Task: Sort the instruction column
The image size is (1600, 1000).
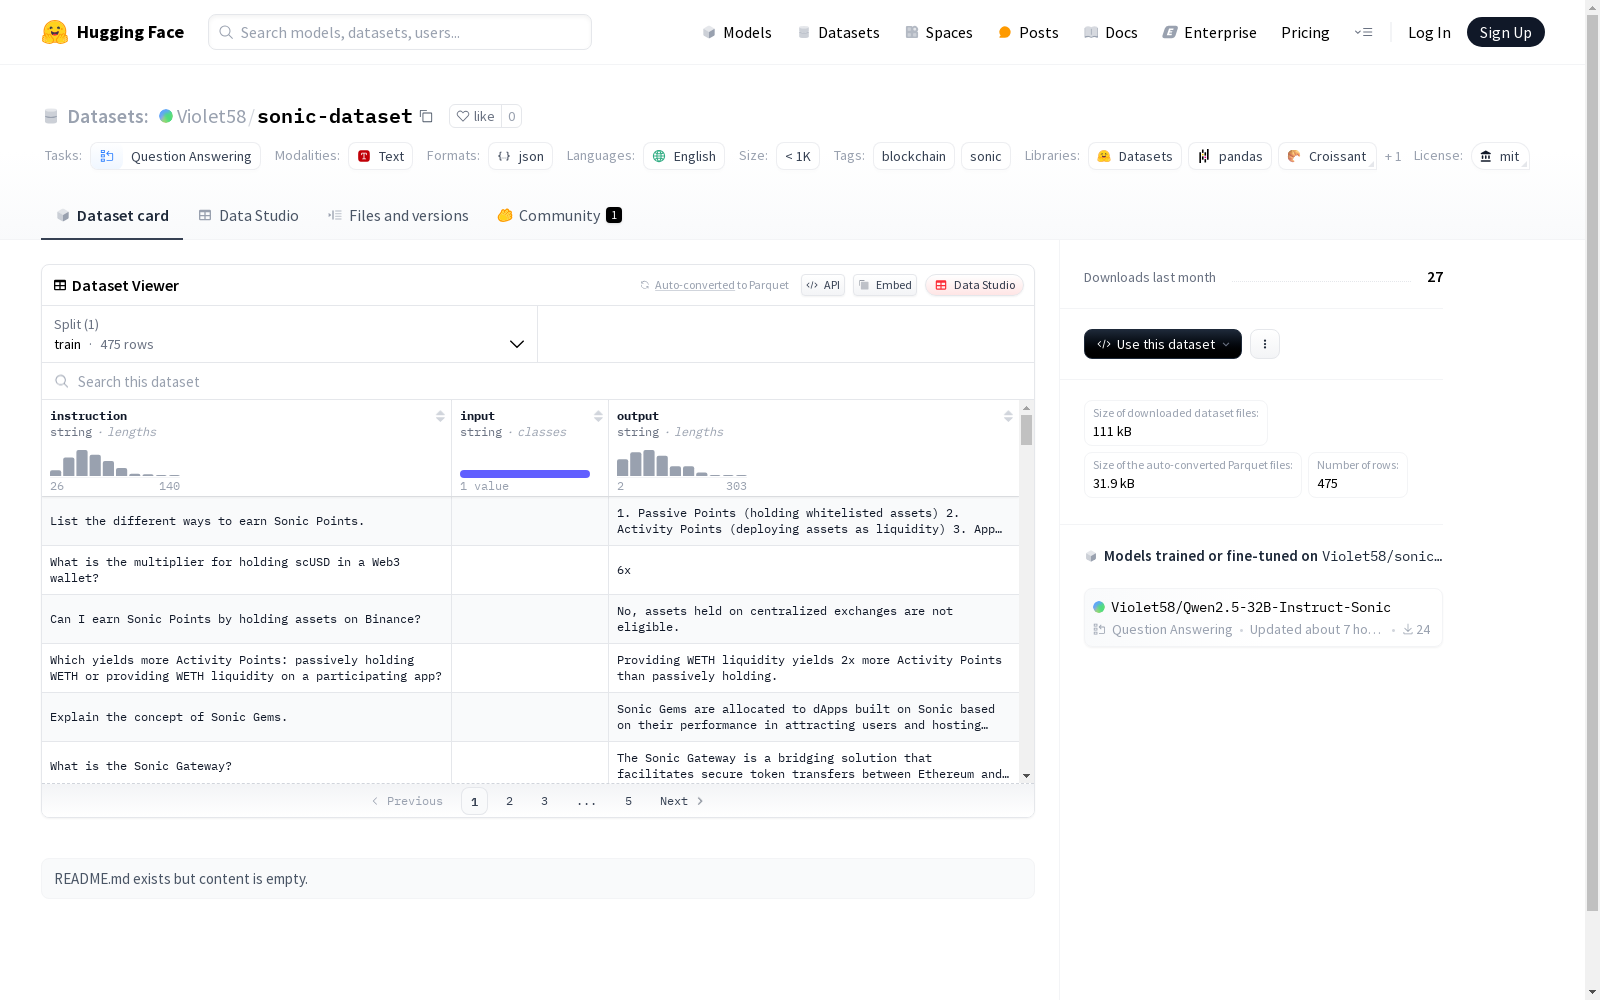Action: point(440,416)
